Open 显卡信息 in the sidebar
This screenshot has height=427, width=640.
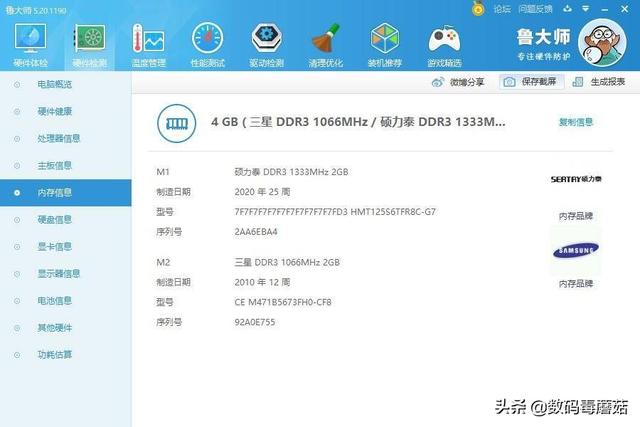pyautogui.click(x=54, y=247)
